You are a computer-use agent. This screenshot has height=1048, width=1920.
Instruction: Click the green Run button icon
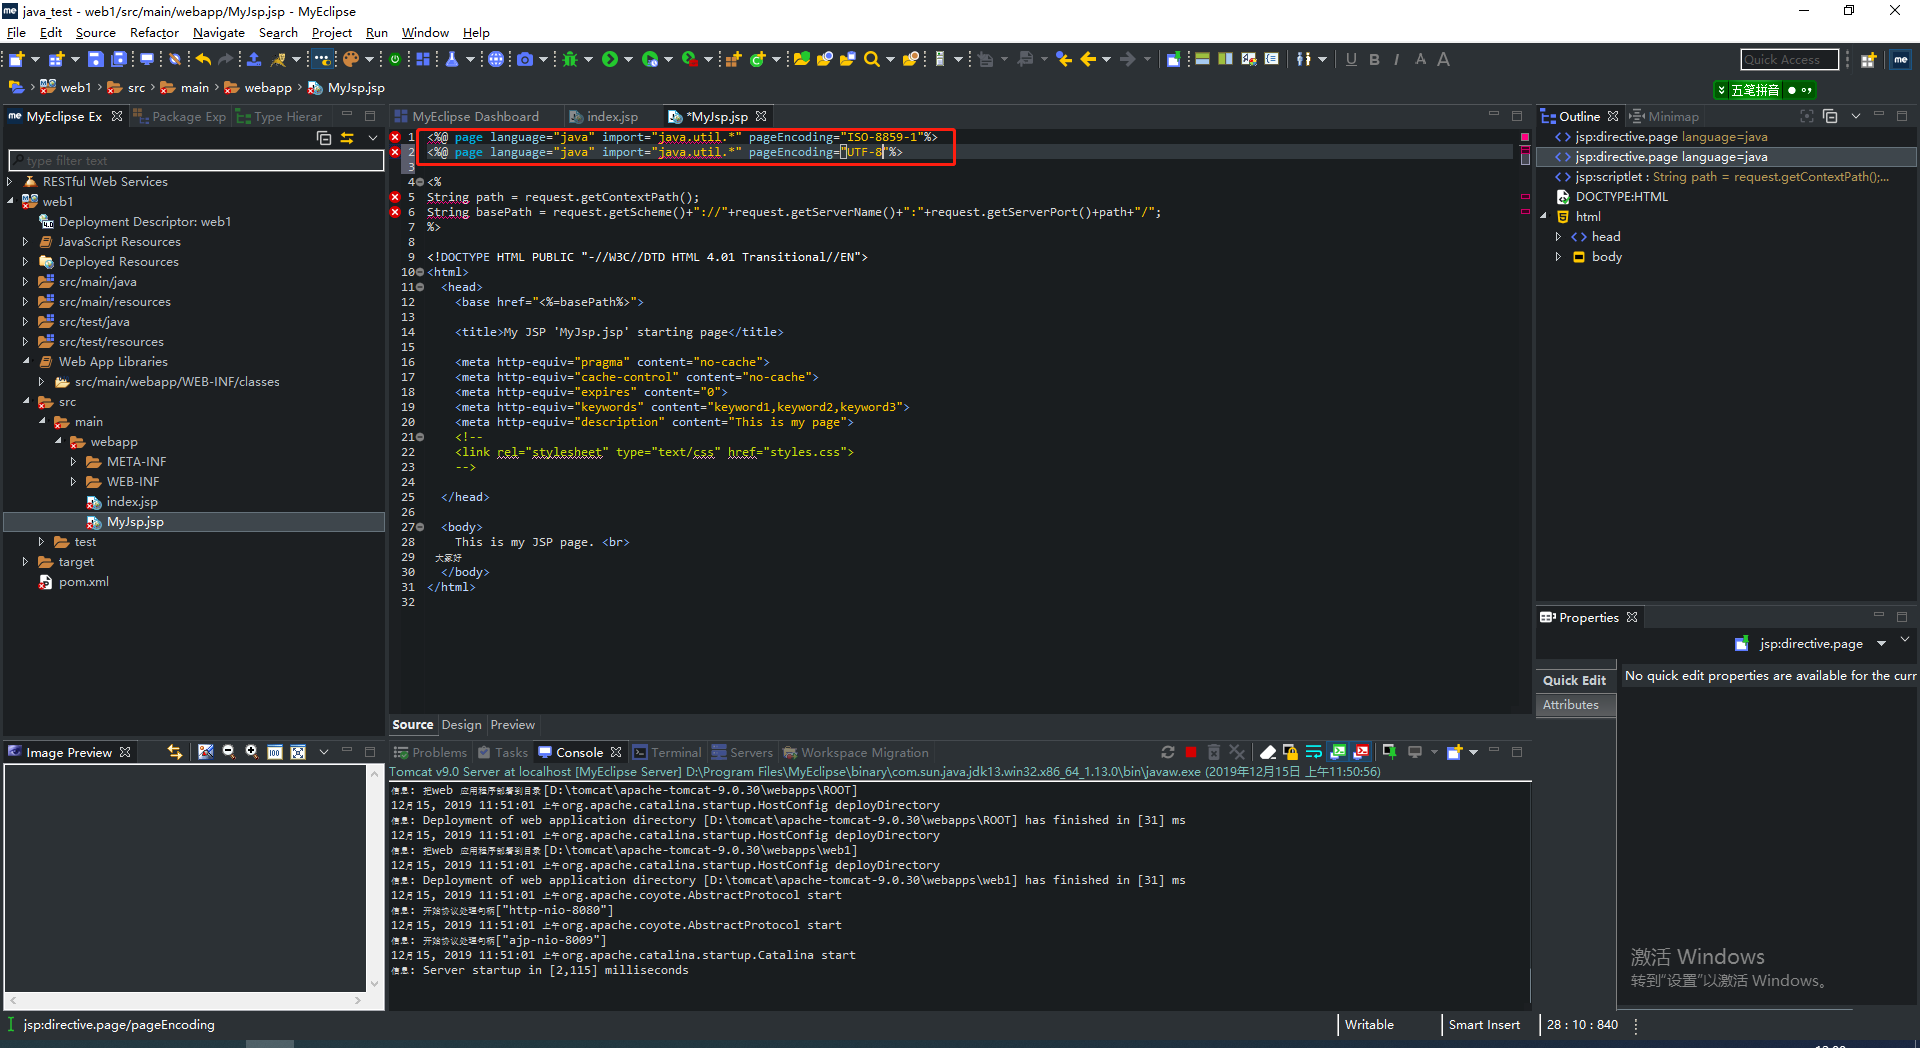(x=610, y=60)
